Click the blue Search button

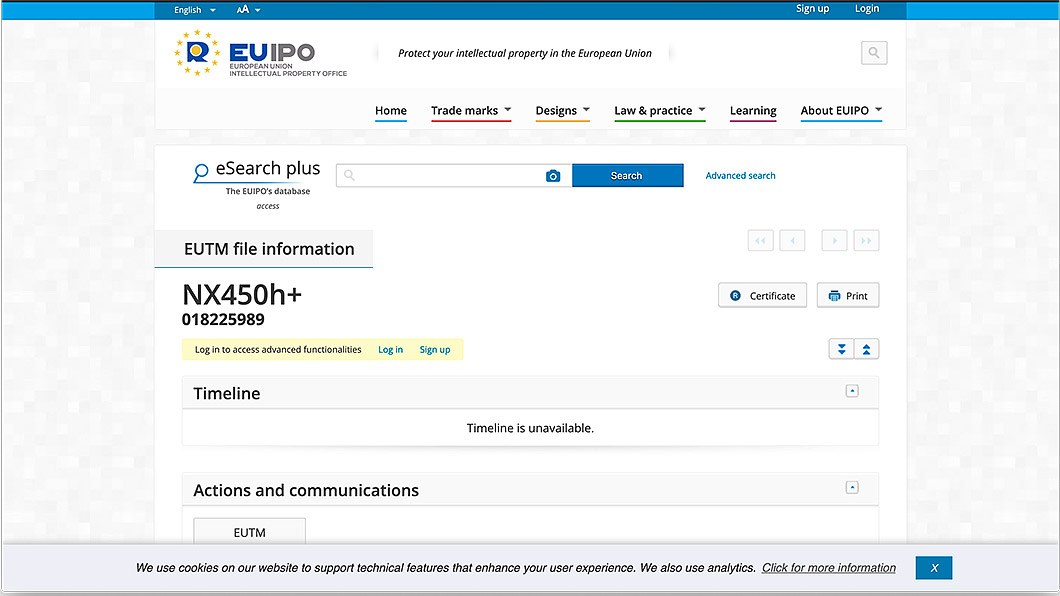coord(627,176)
